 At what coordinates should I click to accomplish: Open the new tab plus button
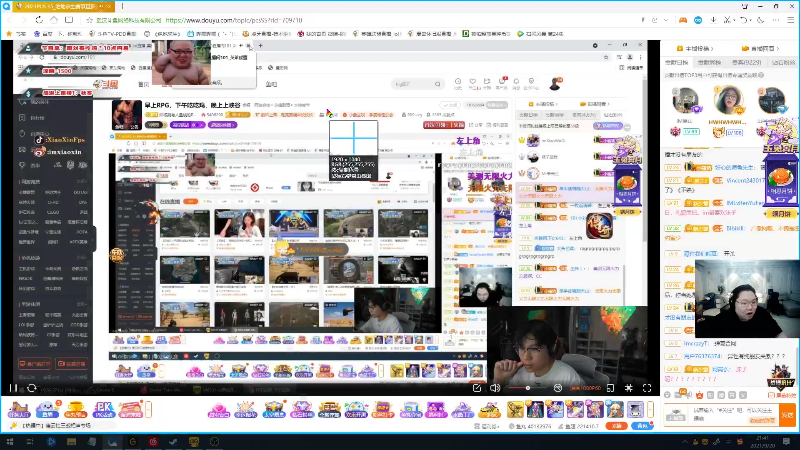(122, 6)
